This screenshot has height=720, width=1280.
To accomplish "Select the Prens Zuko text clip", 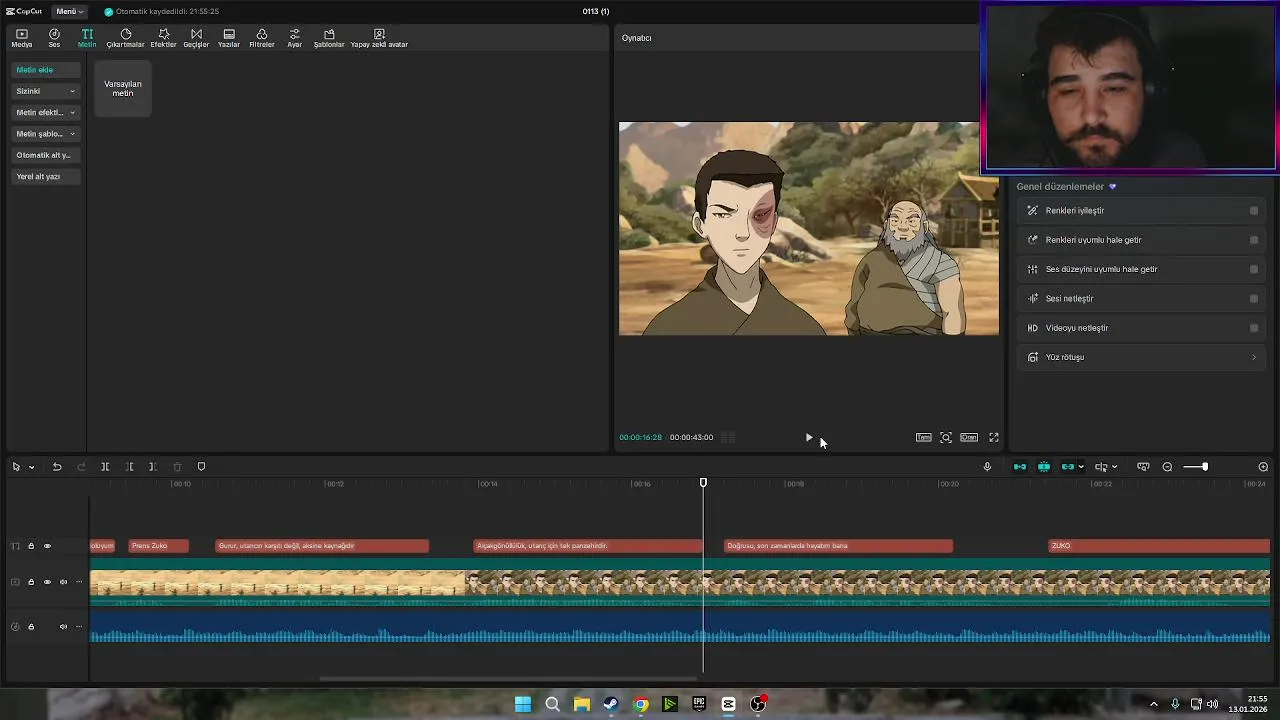I will tap(158, 546).
